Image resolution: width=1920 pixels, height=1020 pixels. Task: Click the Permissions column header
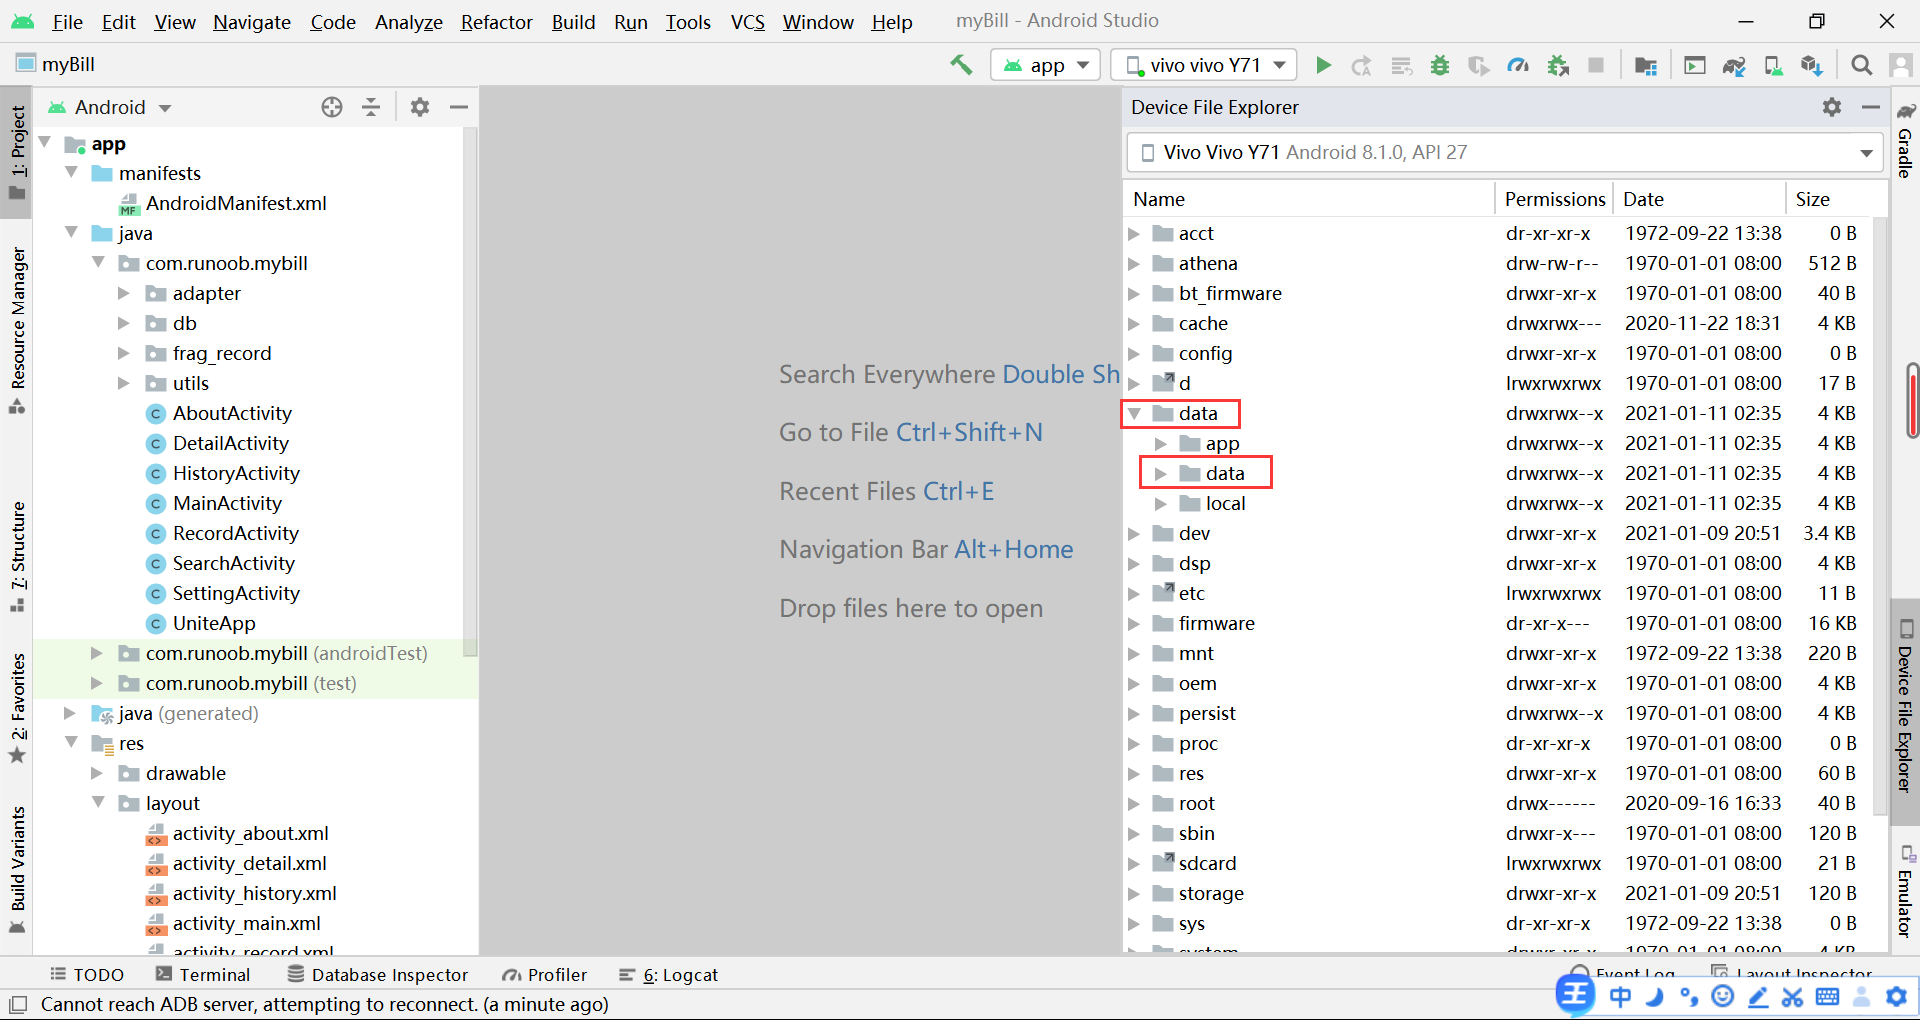coord(1555,199)
